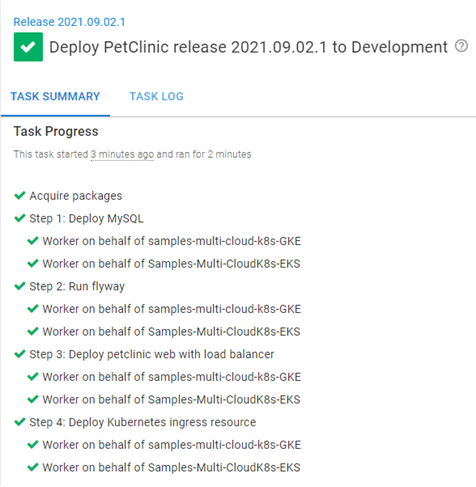Expand Step 4: Deploy Kubernetes ingress resource
Image resolution: width=476 pixels, height=487 pixels.
tap(143, 422)
